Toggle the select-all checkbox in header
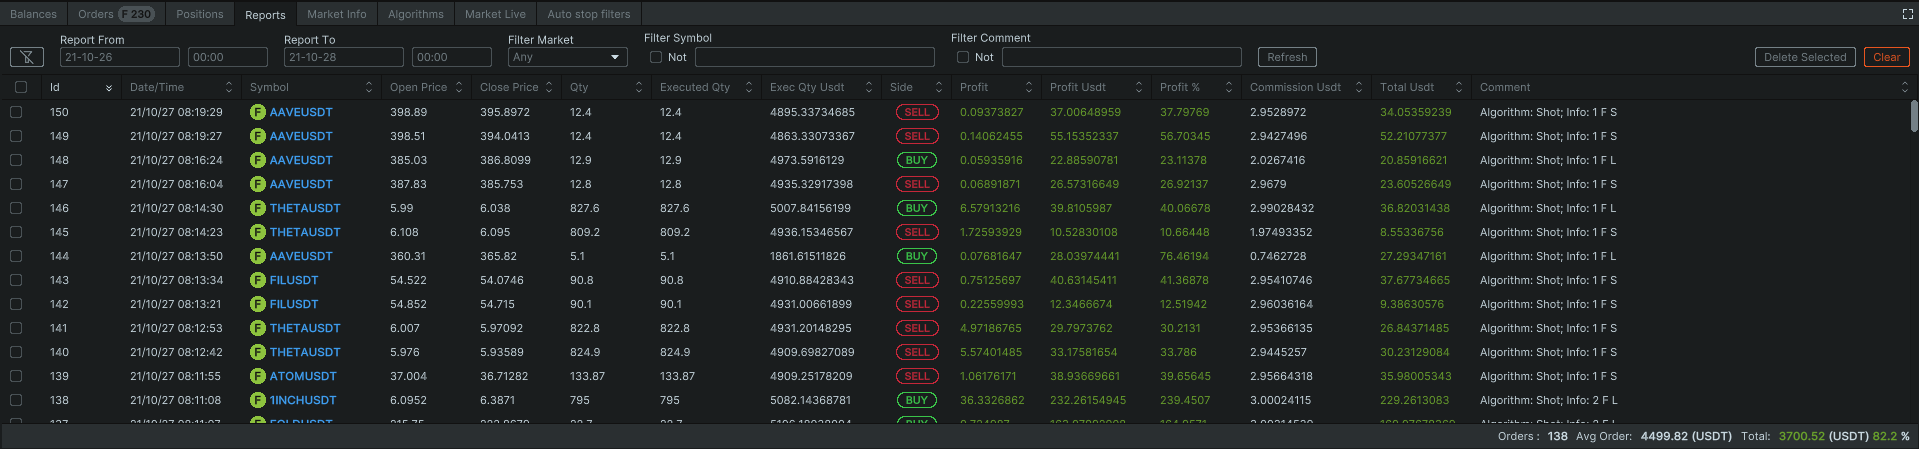This screenshot has width=1919, height=449. tap(21, 88)
